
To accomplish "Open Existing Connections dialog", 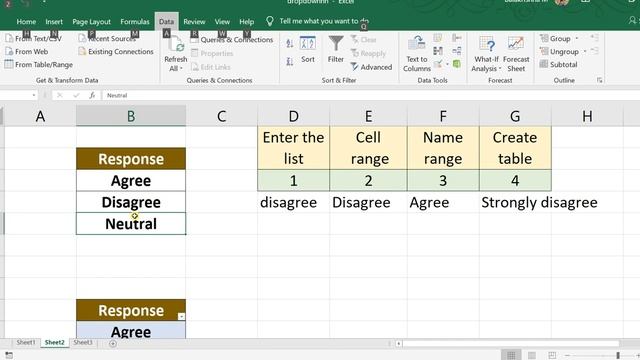I will [116, 51].
